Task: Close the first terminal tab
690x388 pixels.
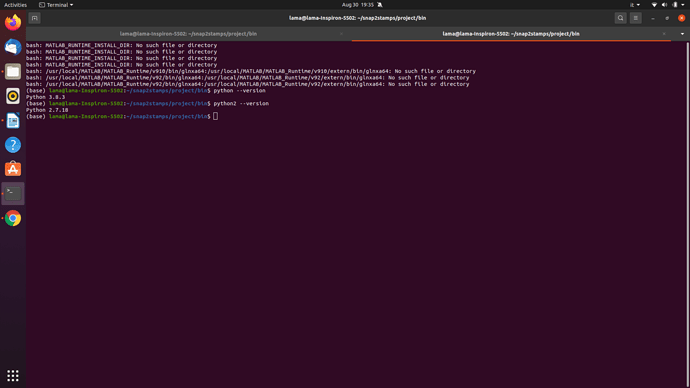Action: pos(341,34)
